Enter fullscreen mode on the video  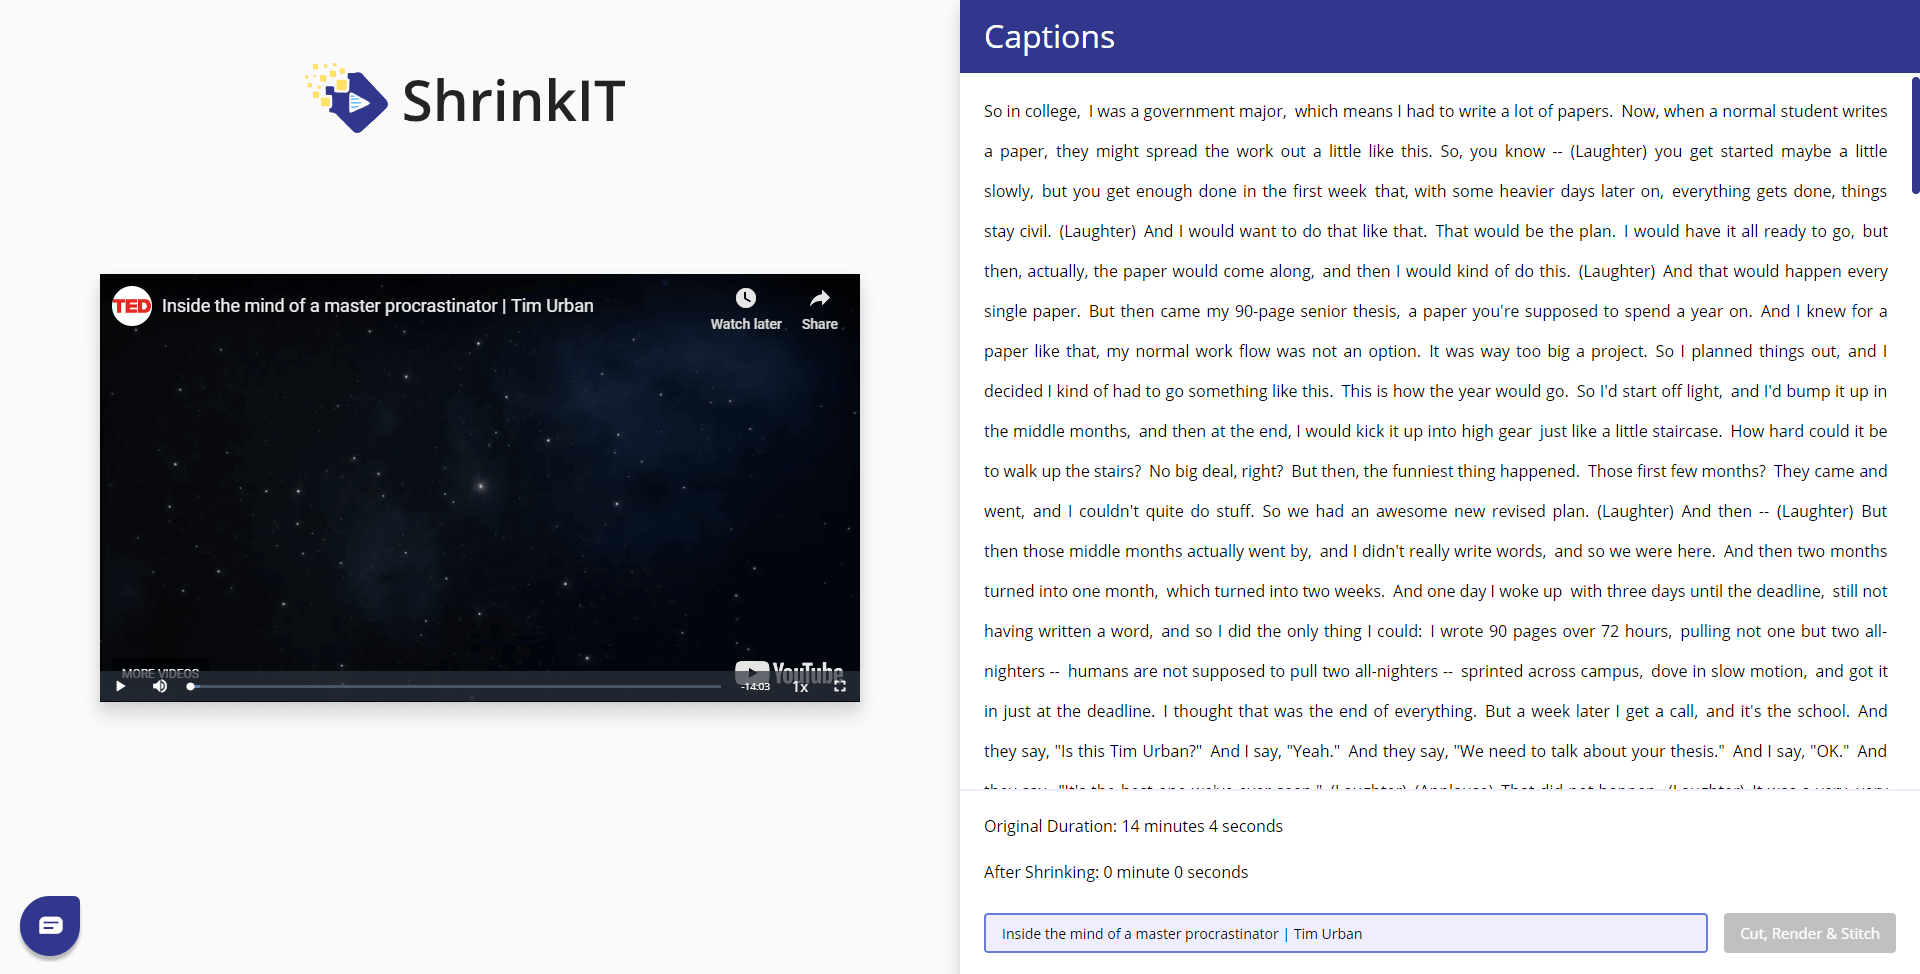point(840,686)
